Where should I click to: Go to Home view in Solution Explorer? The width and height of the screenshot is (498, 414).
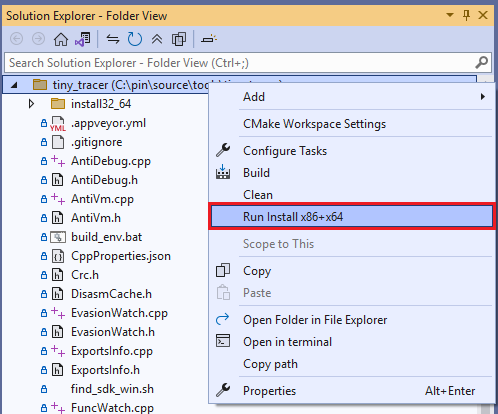click(x=61, y=39)
